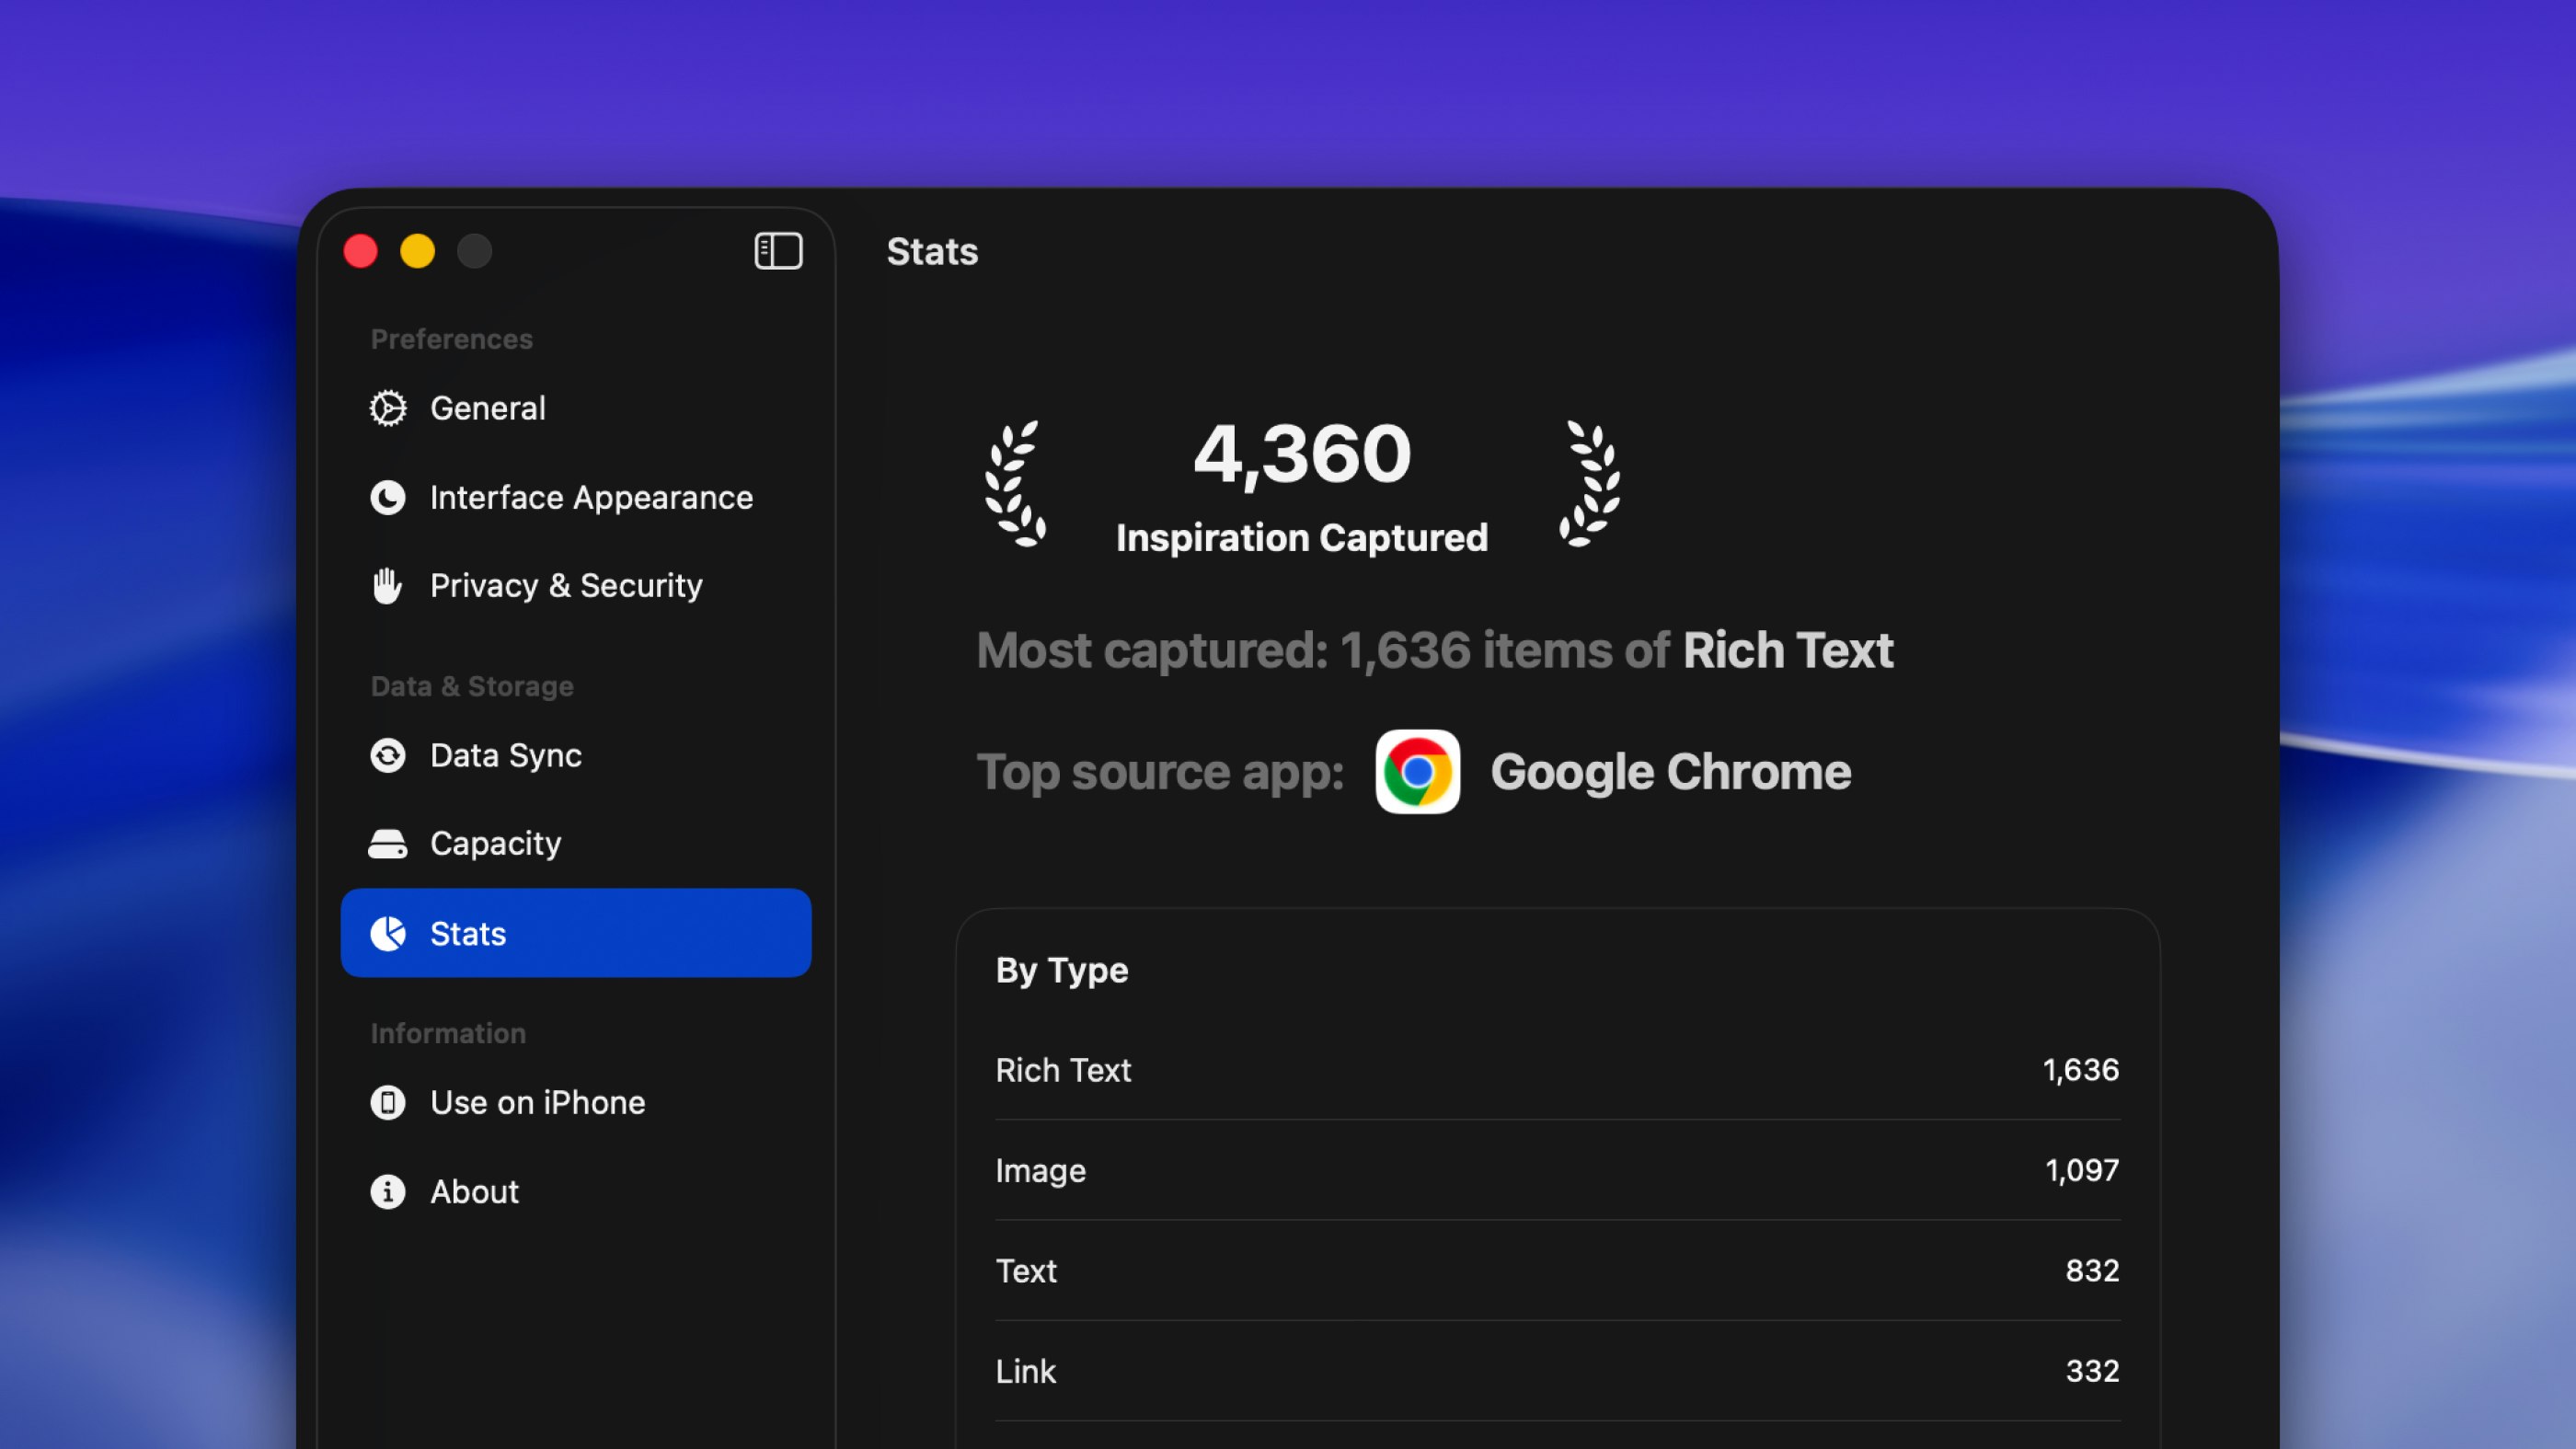Image resolution: width=2576 pixels, height=1449 pixels.
Task: Open Privacy & Security settings text label
Action: 566,585
